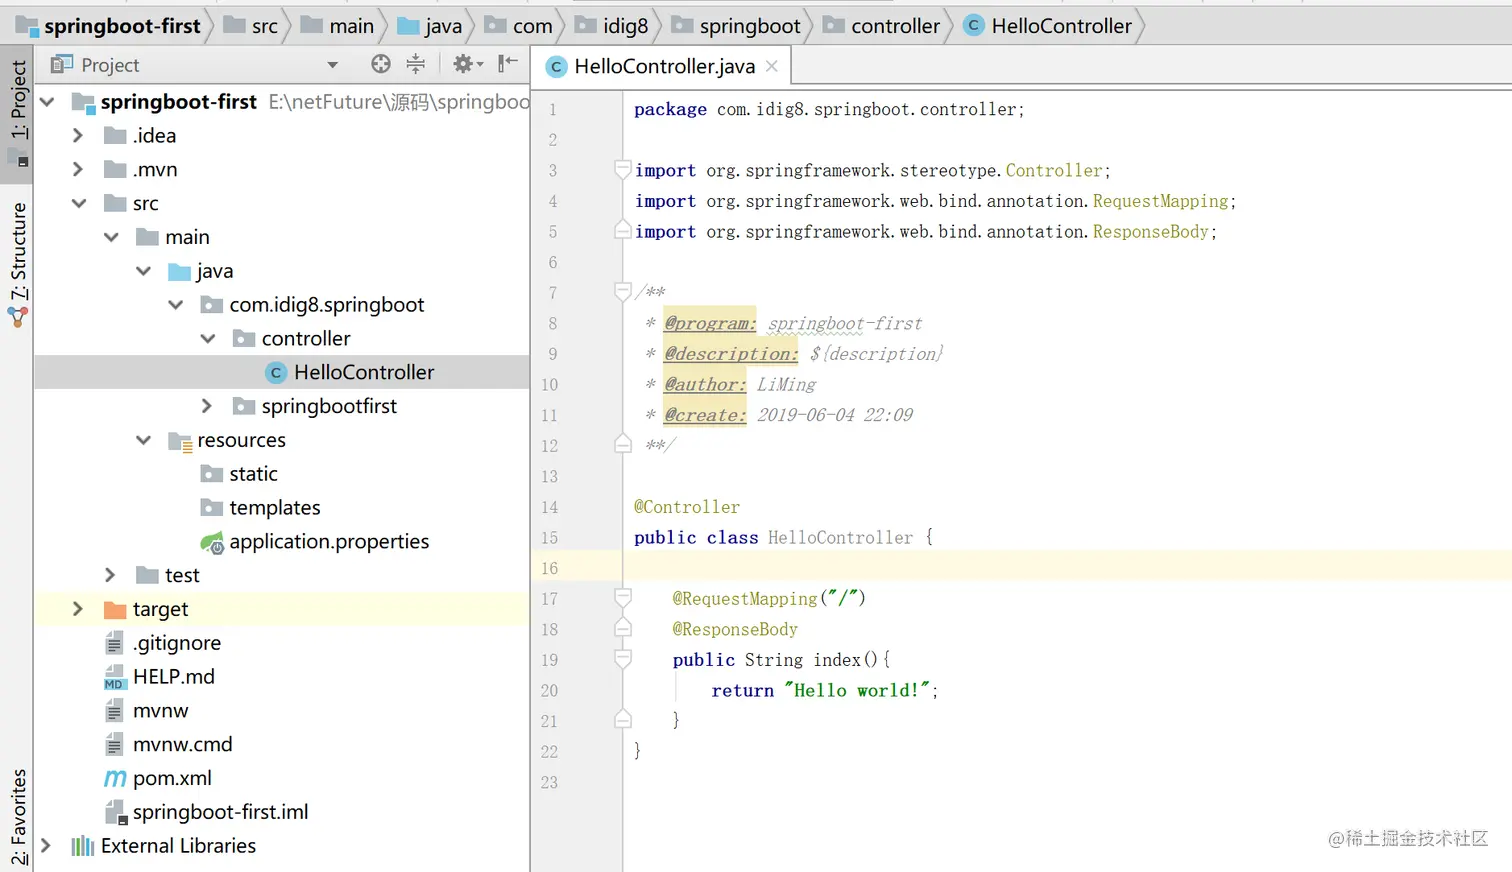Collapse the springboot-first root node
This screenshot has height=872, width=1512.
[47, 102]
